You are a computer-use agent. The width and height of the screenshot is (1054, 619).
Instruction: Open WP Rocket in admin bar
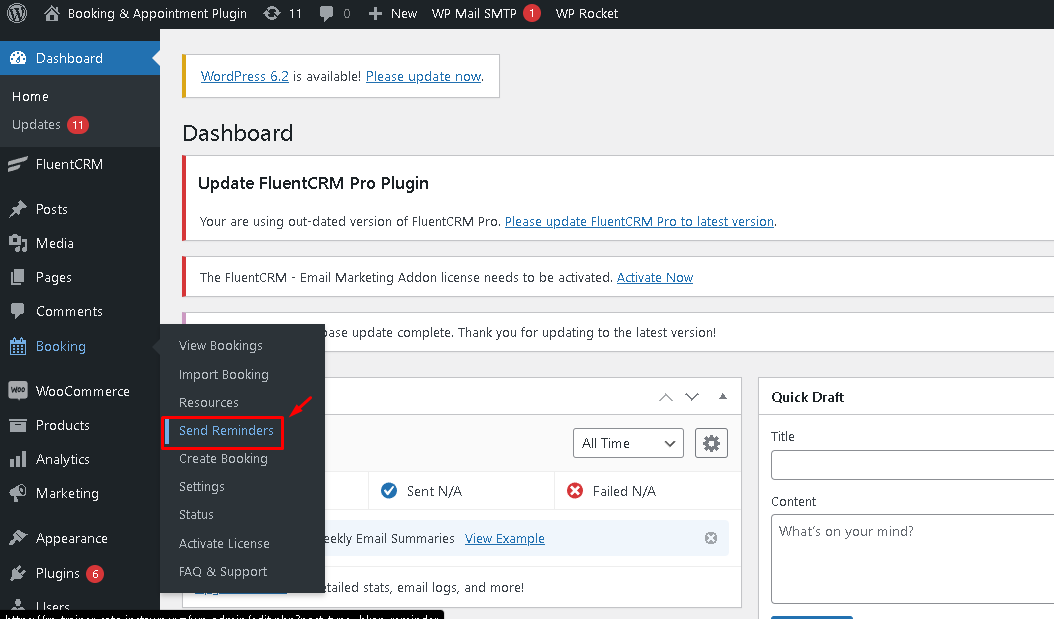tap(587, 13)
